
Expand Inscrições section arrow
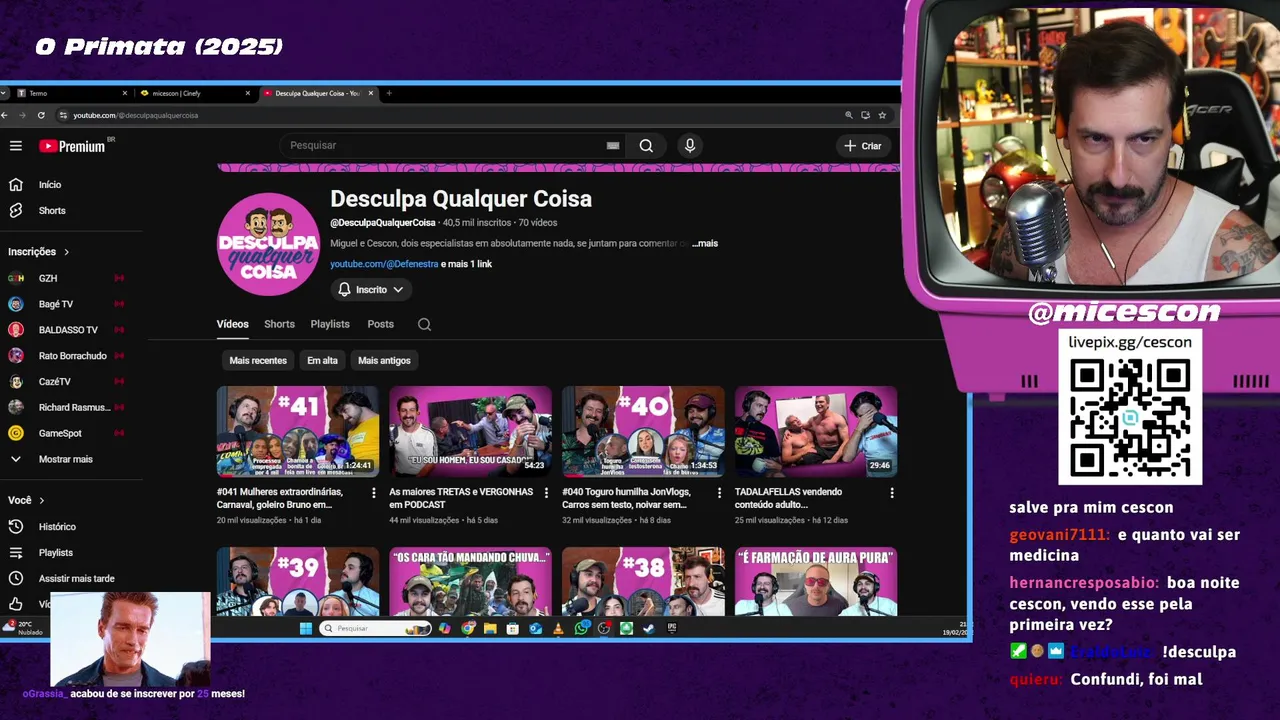67,252
